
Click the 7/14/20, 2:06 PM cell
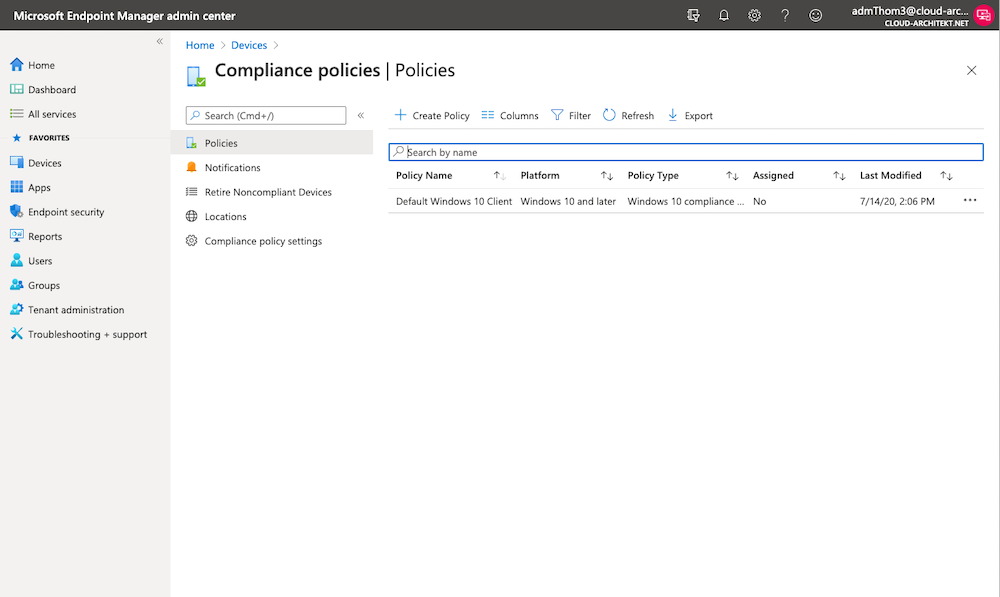point(897,202)
